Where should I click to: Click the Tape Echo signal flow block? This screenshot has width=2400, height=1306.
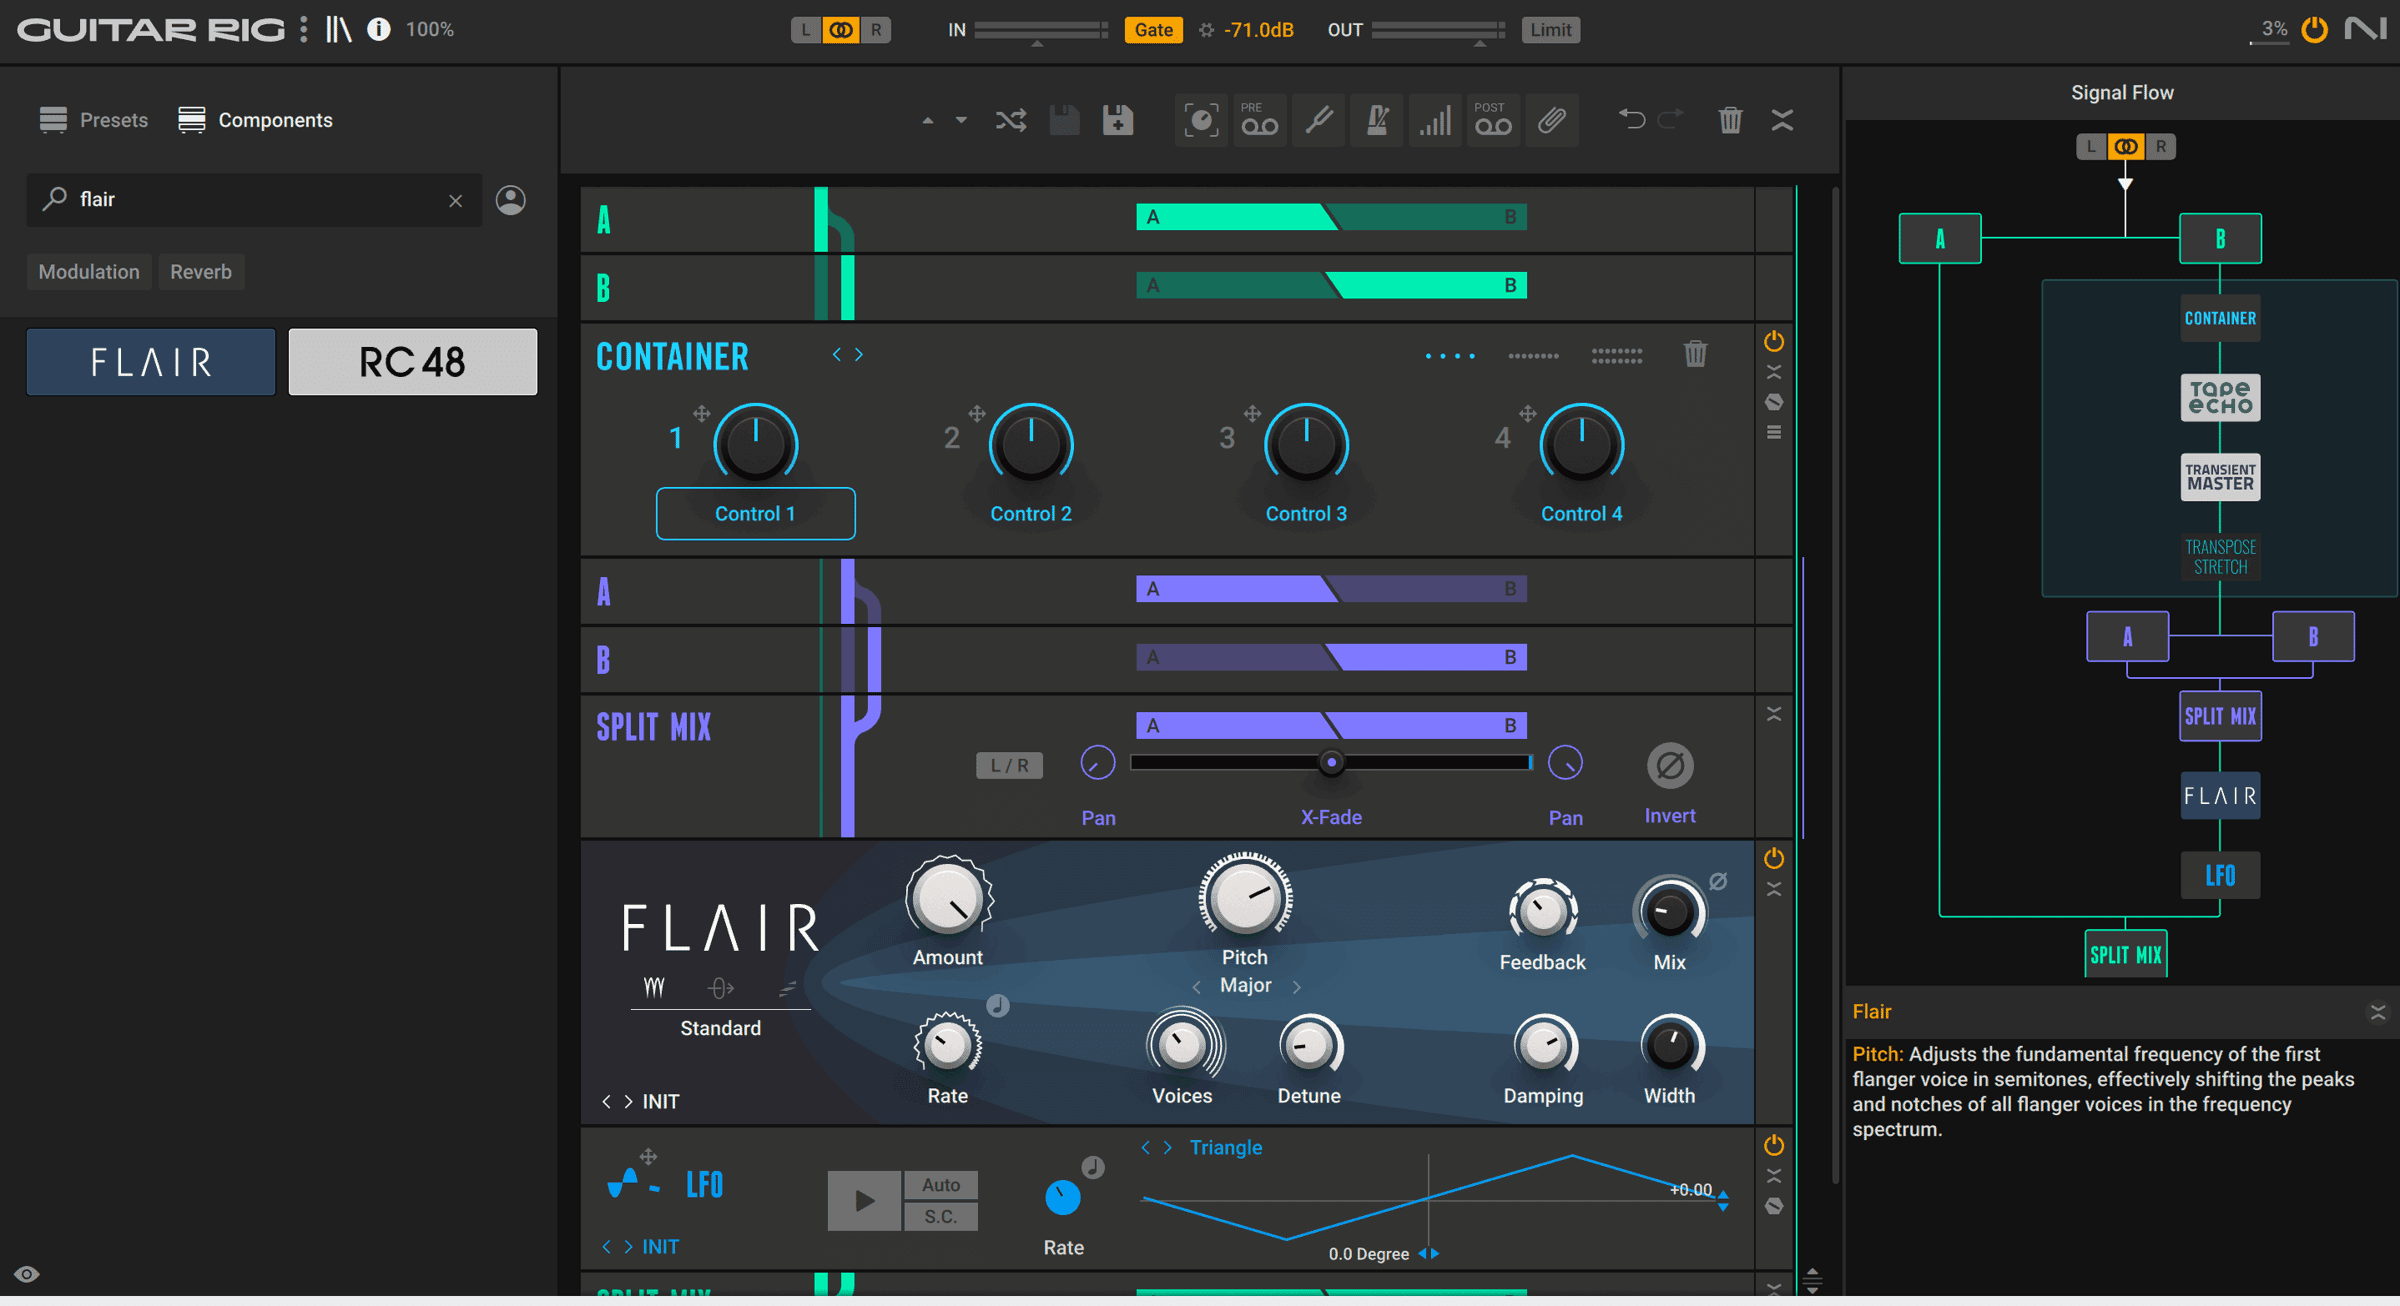point(2220,398)
